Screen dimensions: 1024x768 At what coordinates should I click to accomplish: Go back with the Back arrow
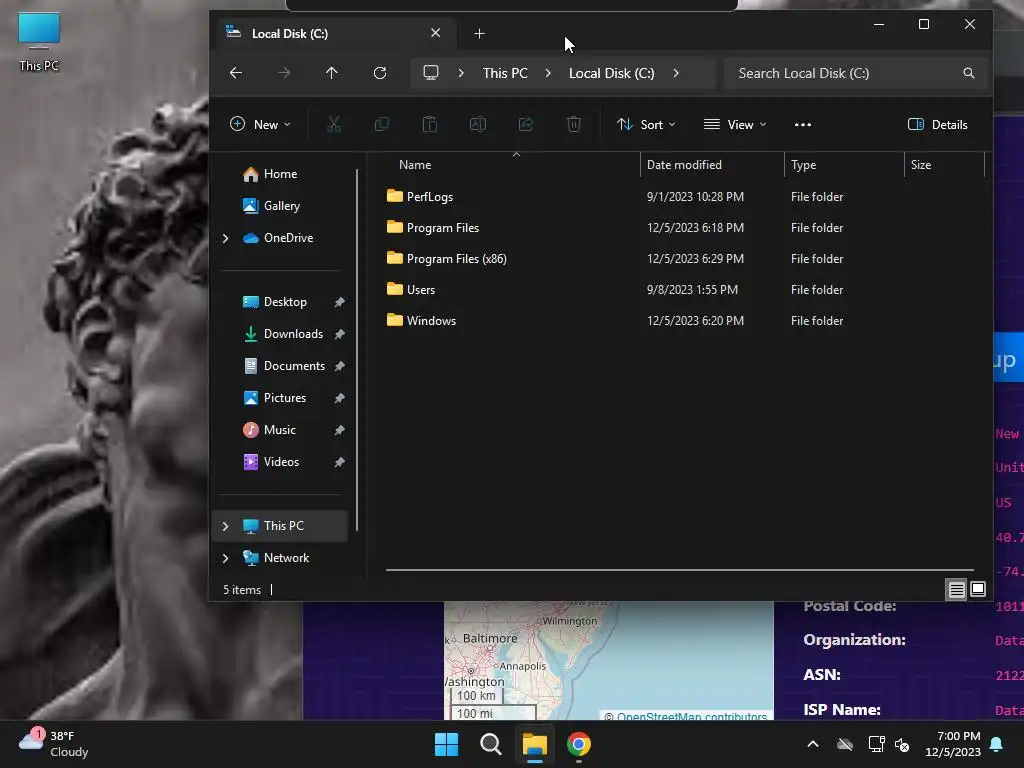click(236, 73)
